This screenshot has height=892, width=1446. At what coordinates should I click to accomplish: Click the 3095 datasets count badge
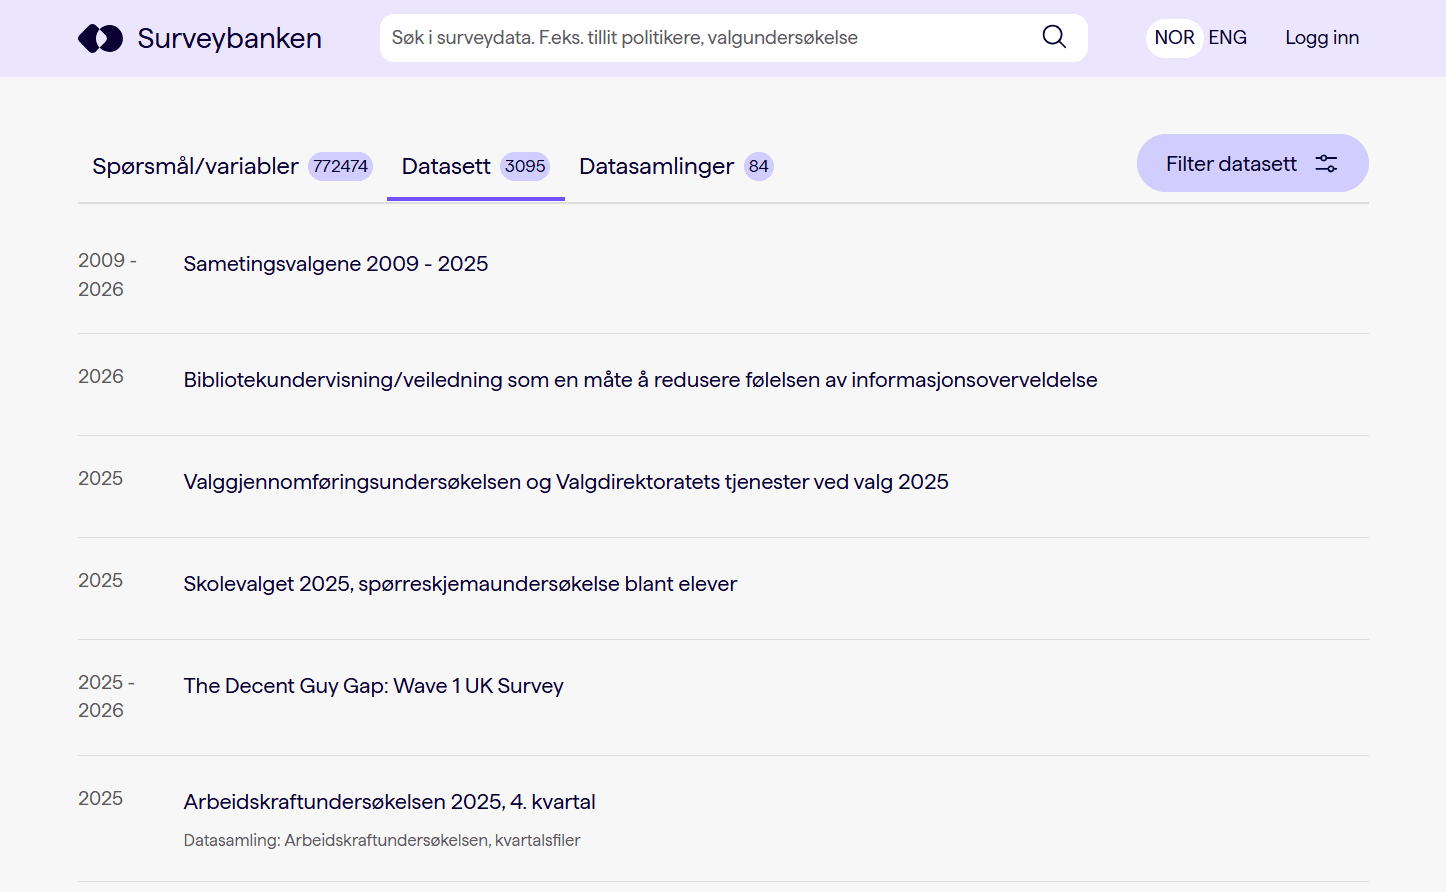[x=525, y=166]
